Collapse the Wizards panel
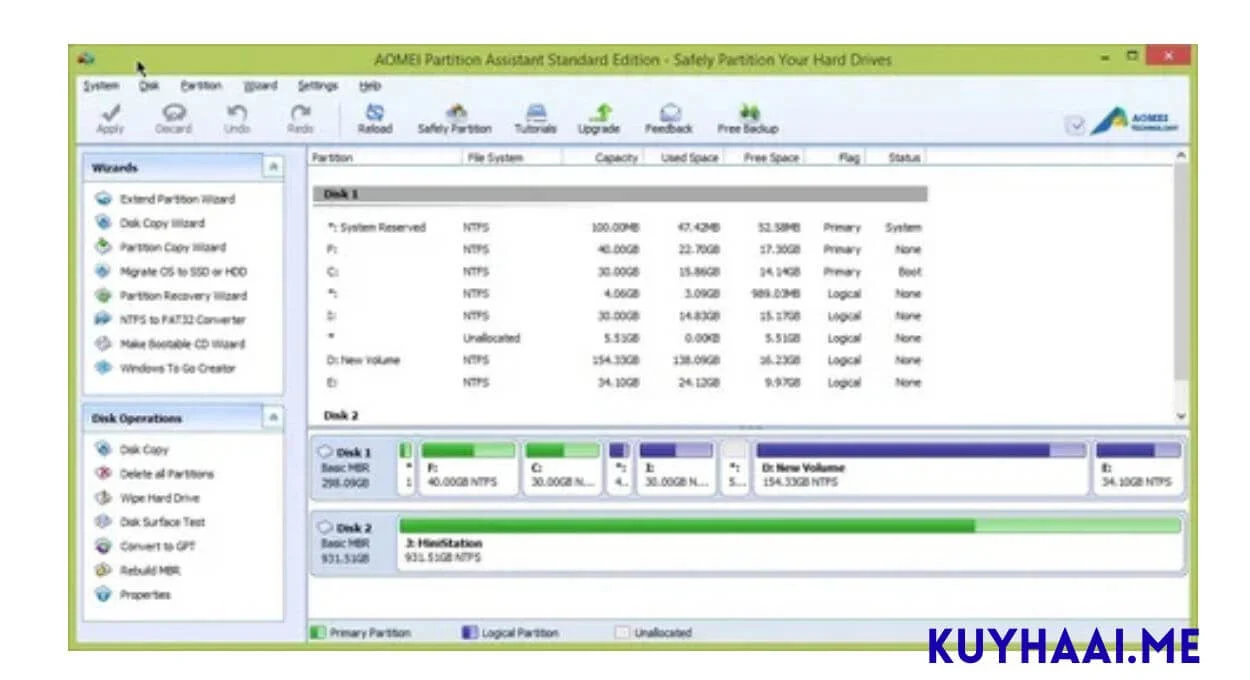Viewport: 1250px width, 680px height. coord(273,167)
